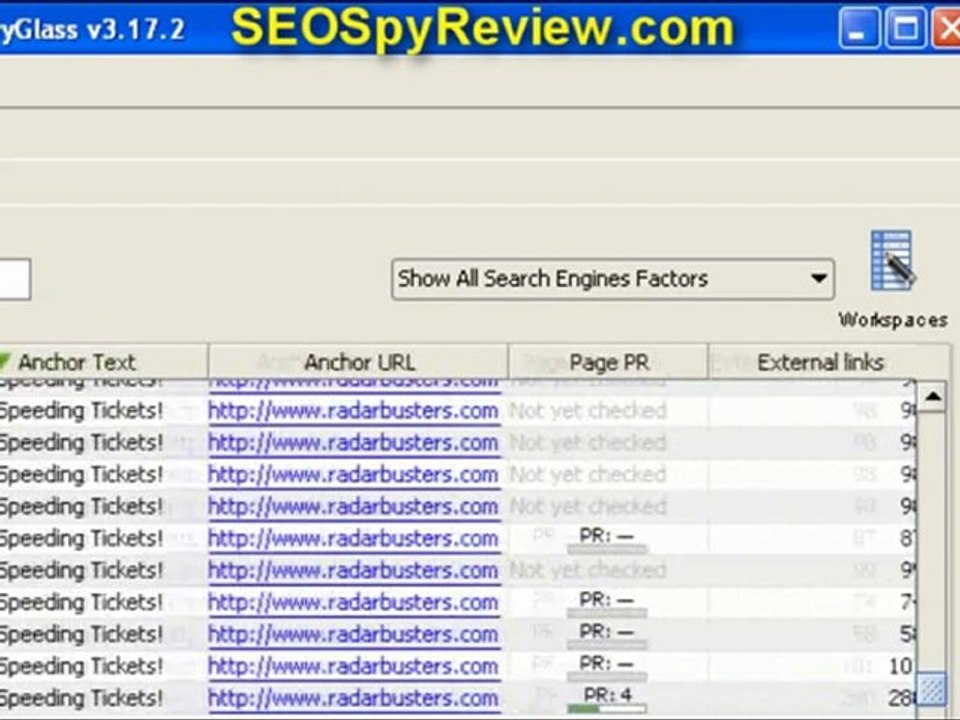Open radarbusters.com link in the PR: 4 row
The height and width of the screenshot is (720, 960).
click(353, 698)
